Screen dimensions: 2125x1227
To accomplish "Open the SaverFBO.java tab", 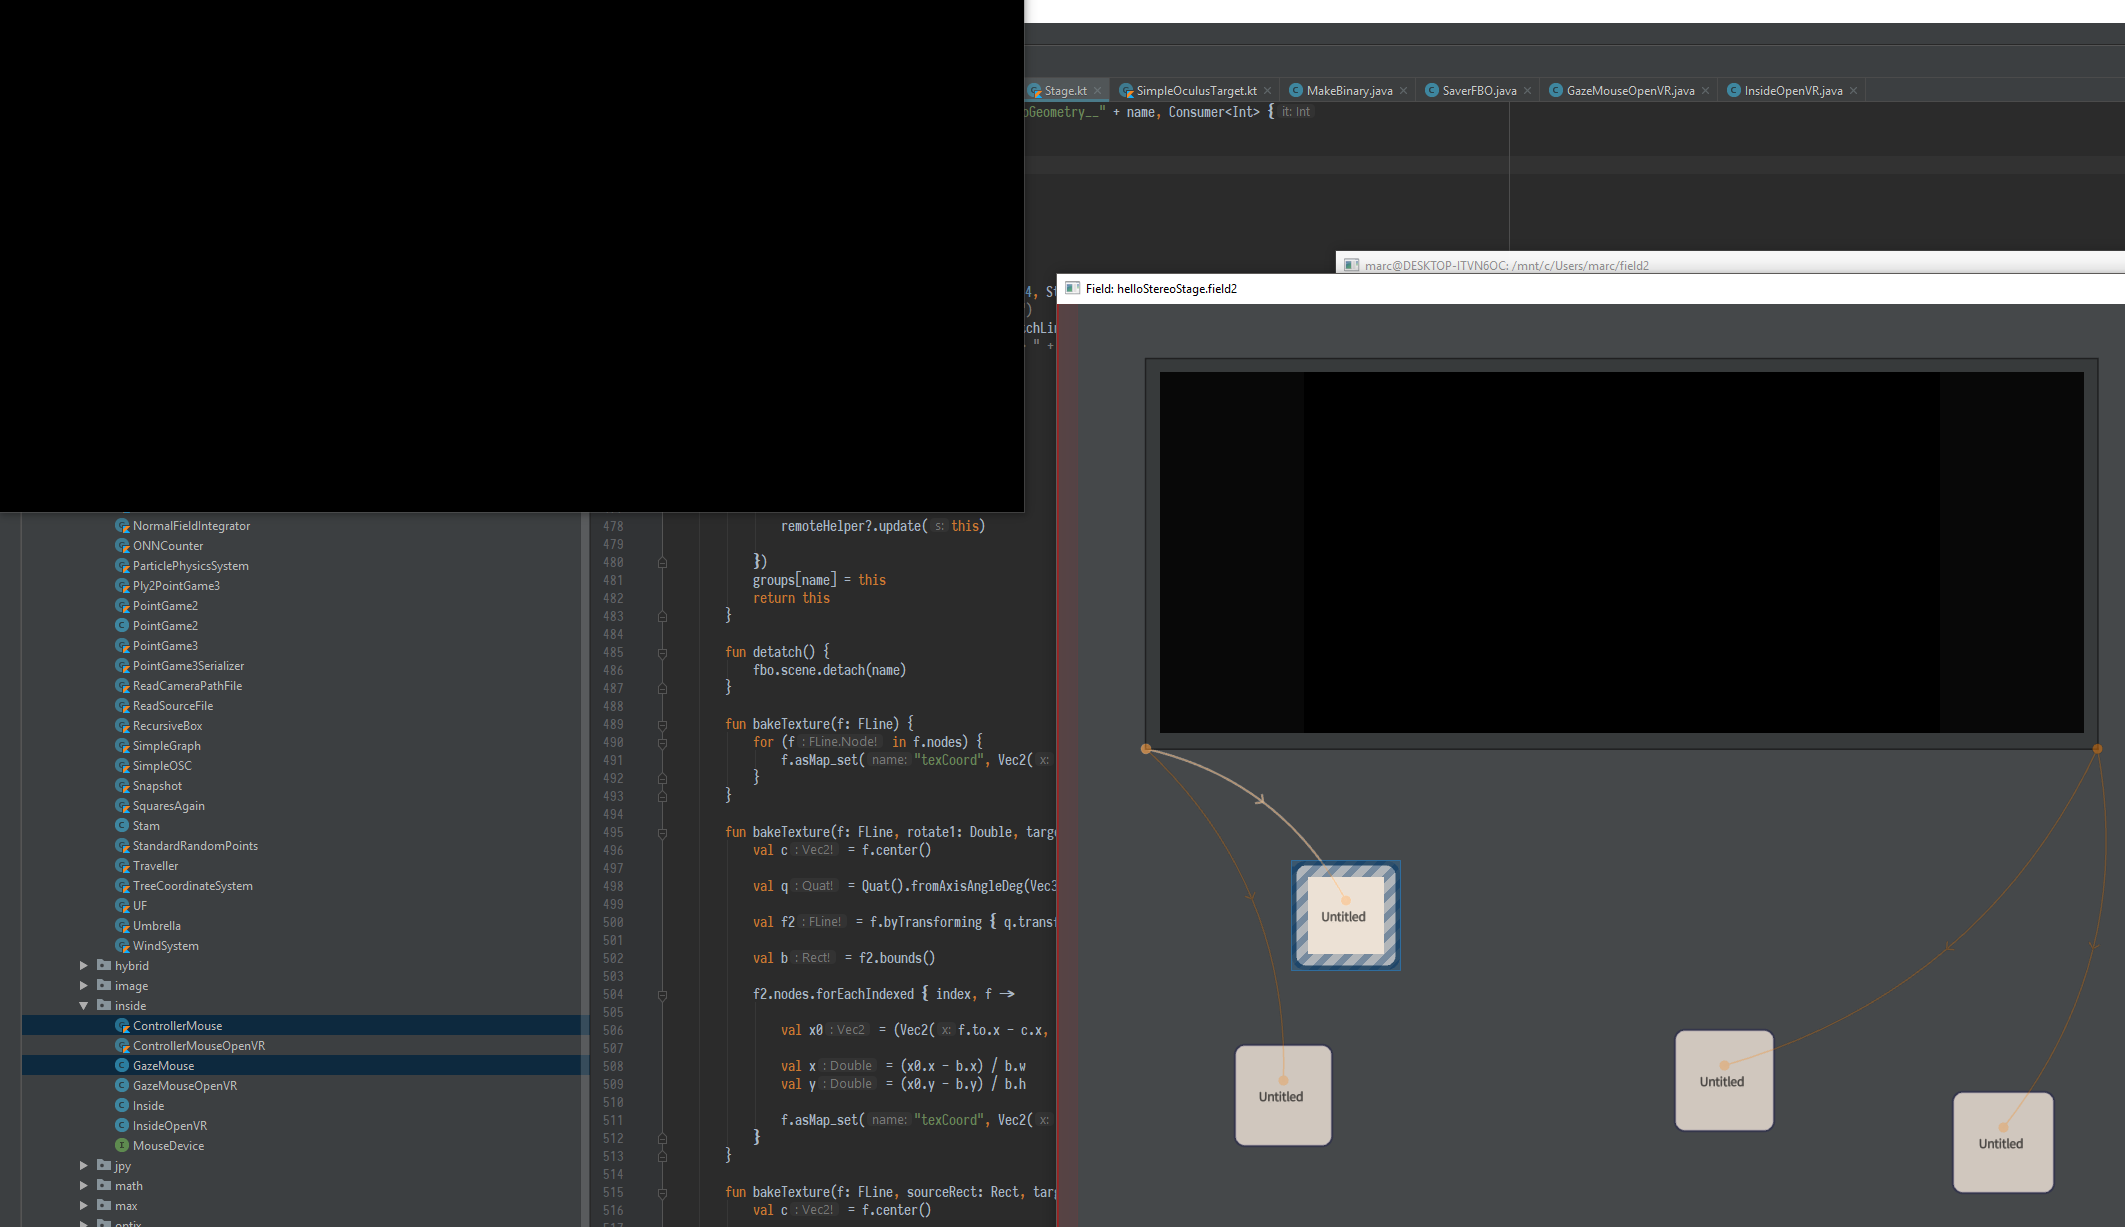I will click(x=1478, y=91).
